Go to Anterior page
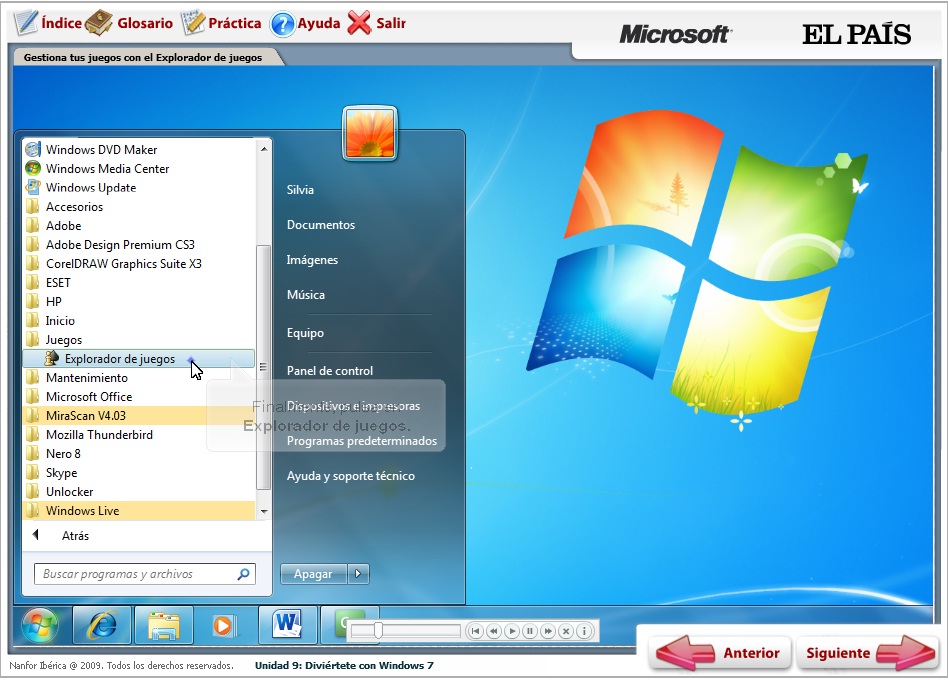Screen dimensions: 948x680 pyautogui.click(x=719, y=653)
